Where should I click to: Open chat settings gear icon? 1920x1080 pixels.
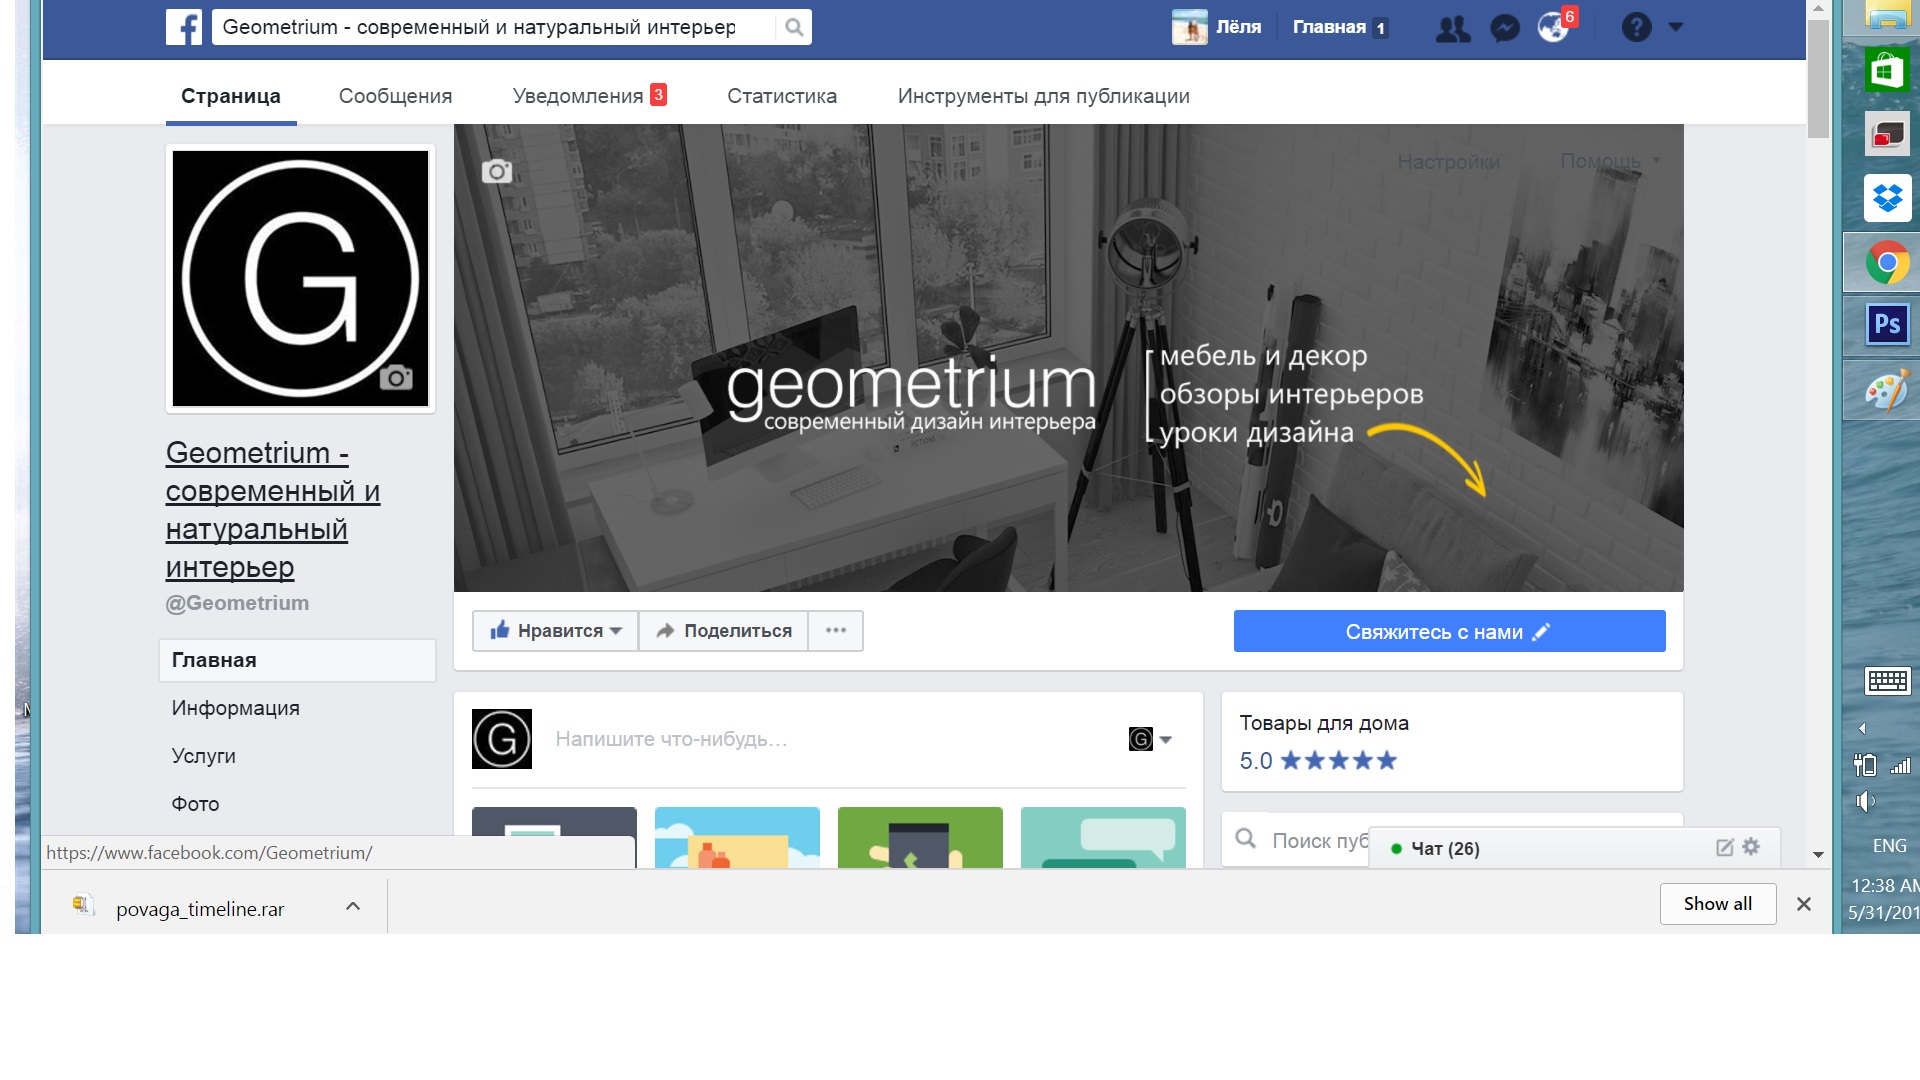(x=1751, y=847)
